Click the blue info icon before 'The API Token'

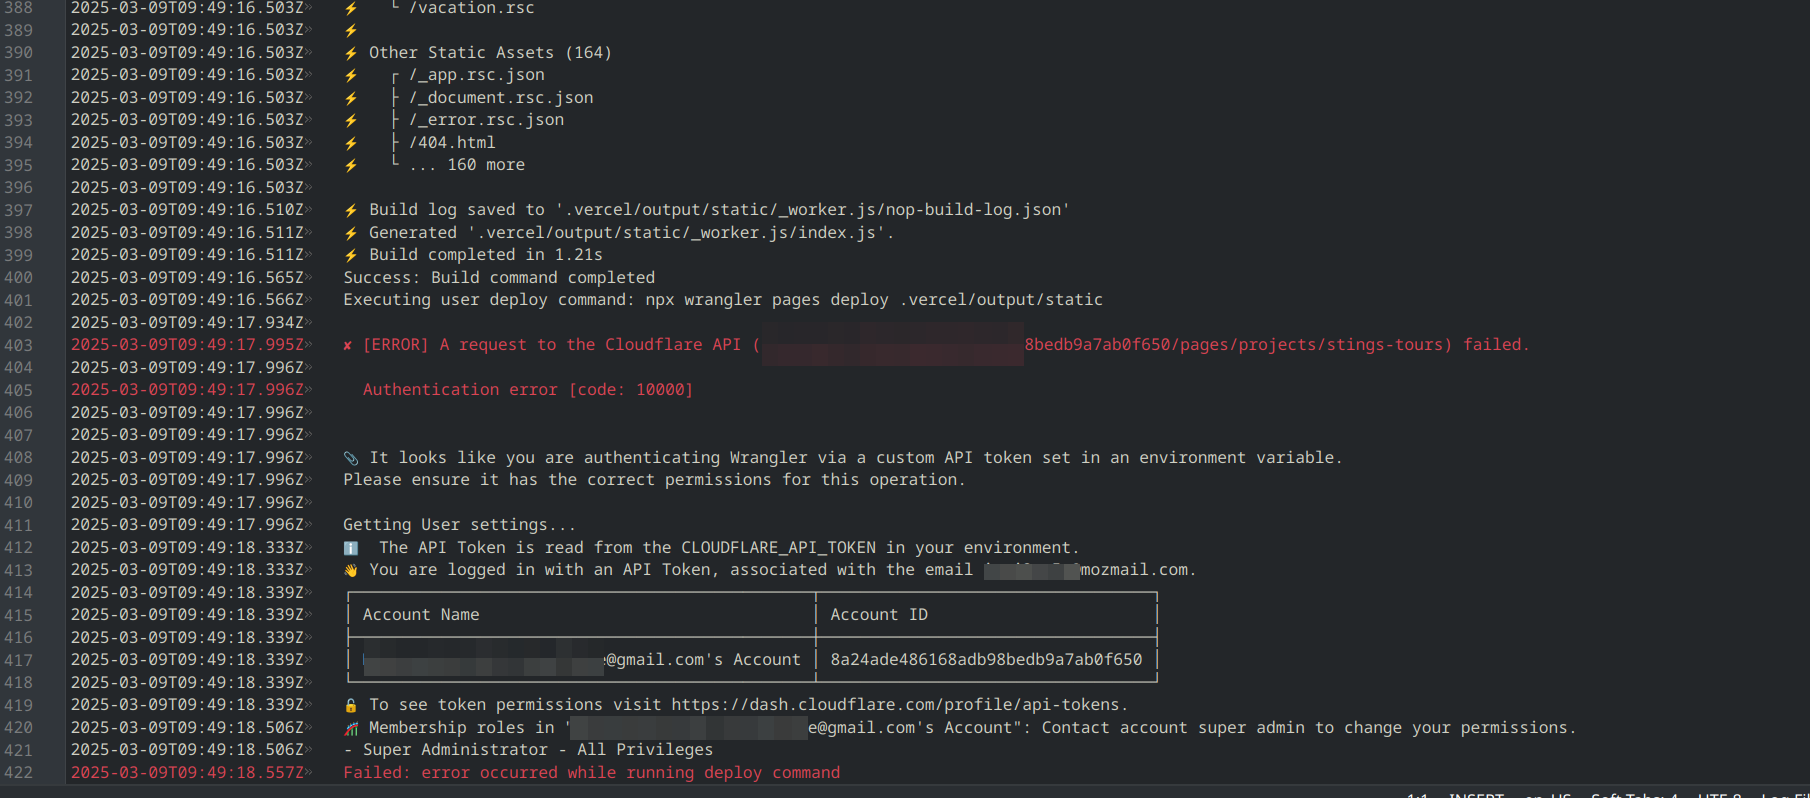pos(351,548)
